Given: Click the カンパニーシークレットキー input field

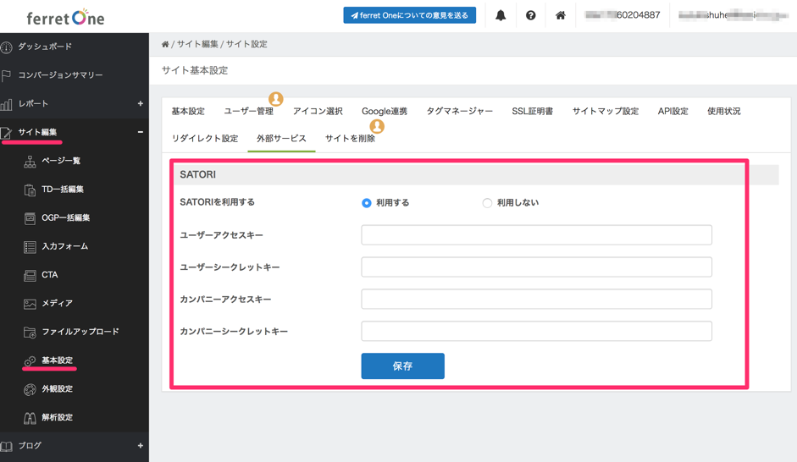Looking at the screenshot, I should pos(536,331).
